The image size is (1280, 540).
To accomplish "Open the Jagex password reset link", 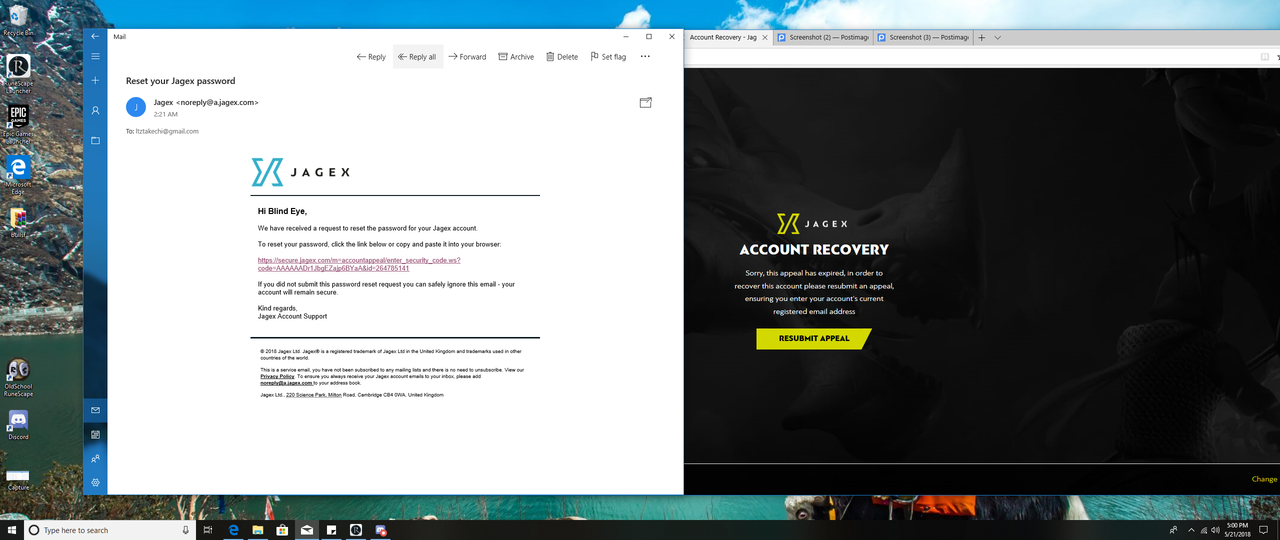I will coord(359,264).
